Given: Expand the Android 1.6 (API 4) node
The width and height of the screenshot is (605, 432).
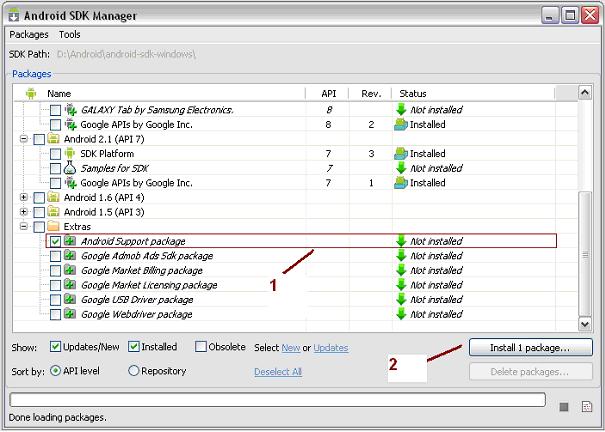Looking at the screenshot, I should click(24, 197).
